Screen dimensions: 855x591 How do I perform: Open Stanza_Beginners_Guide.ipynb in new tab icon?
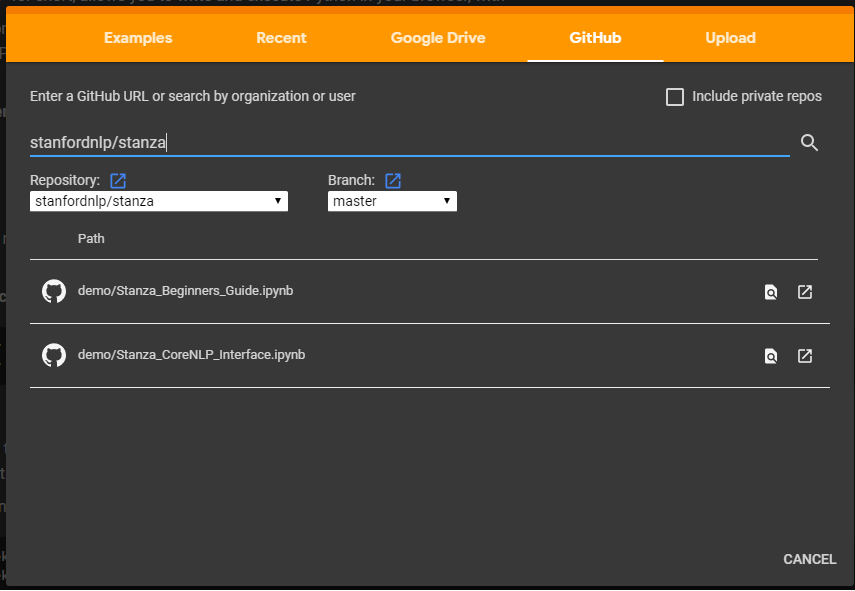click(x=805, y=292)
